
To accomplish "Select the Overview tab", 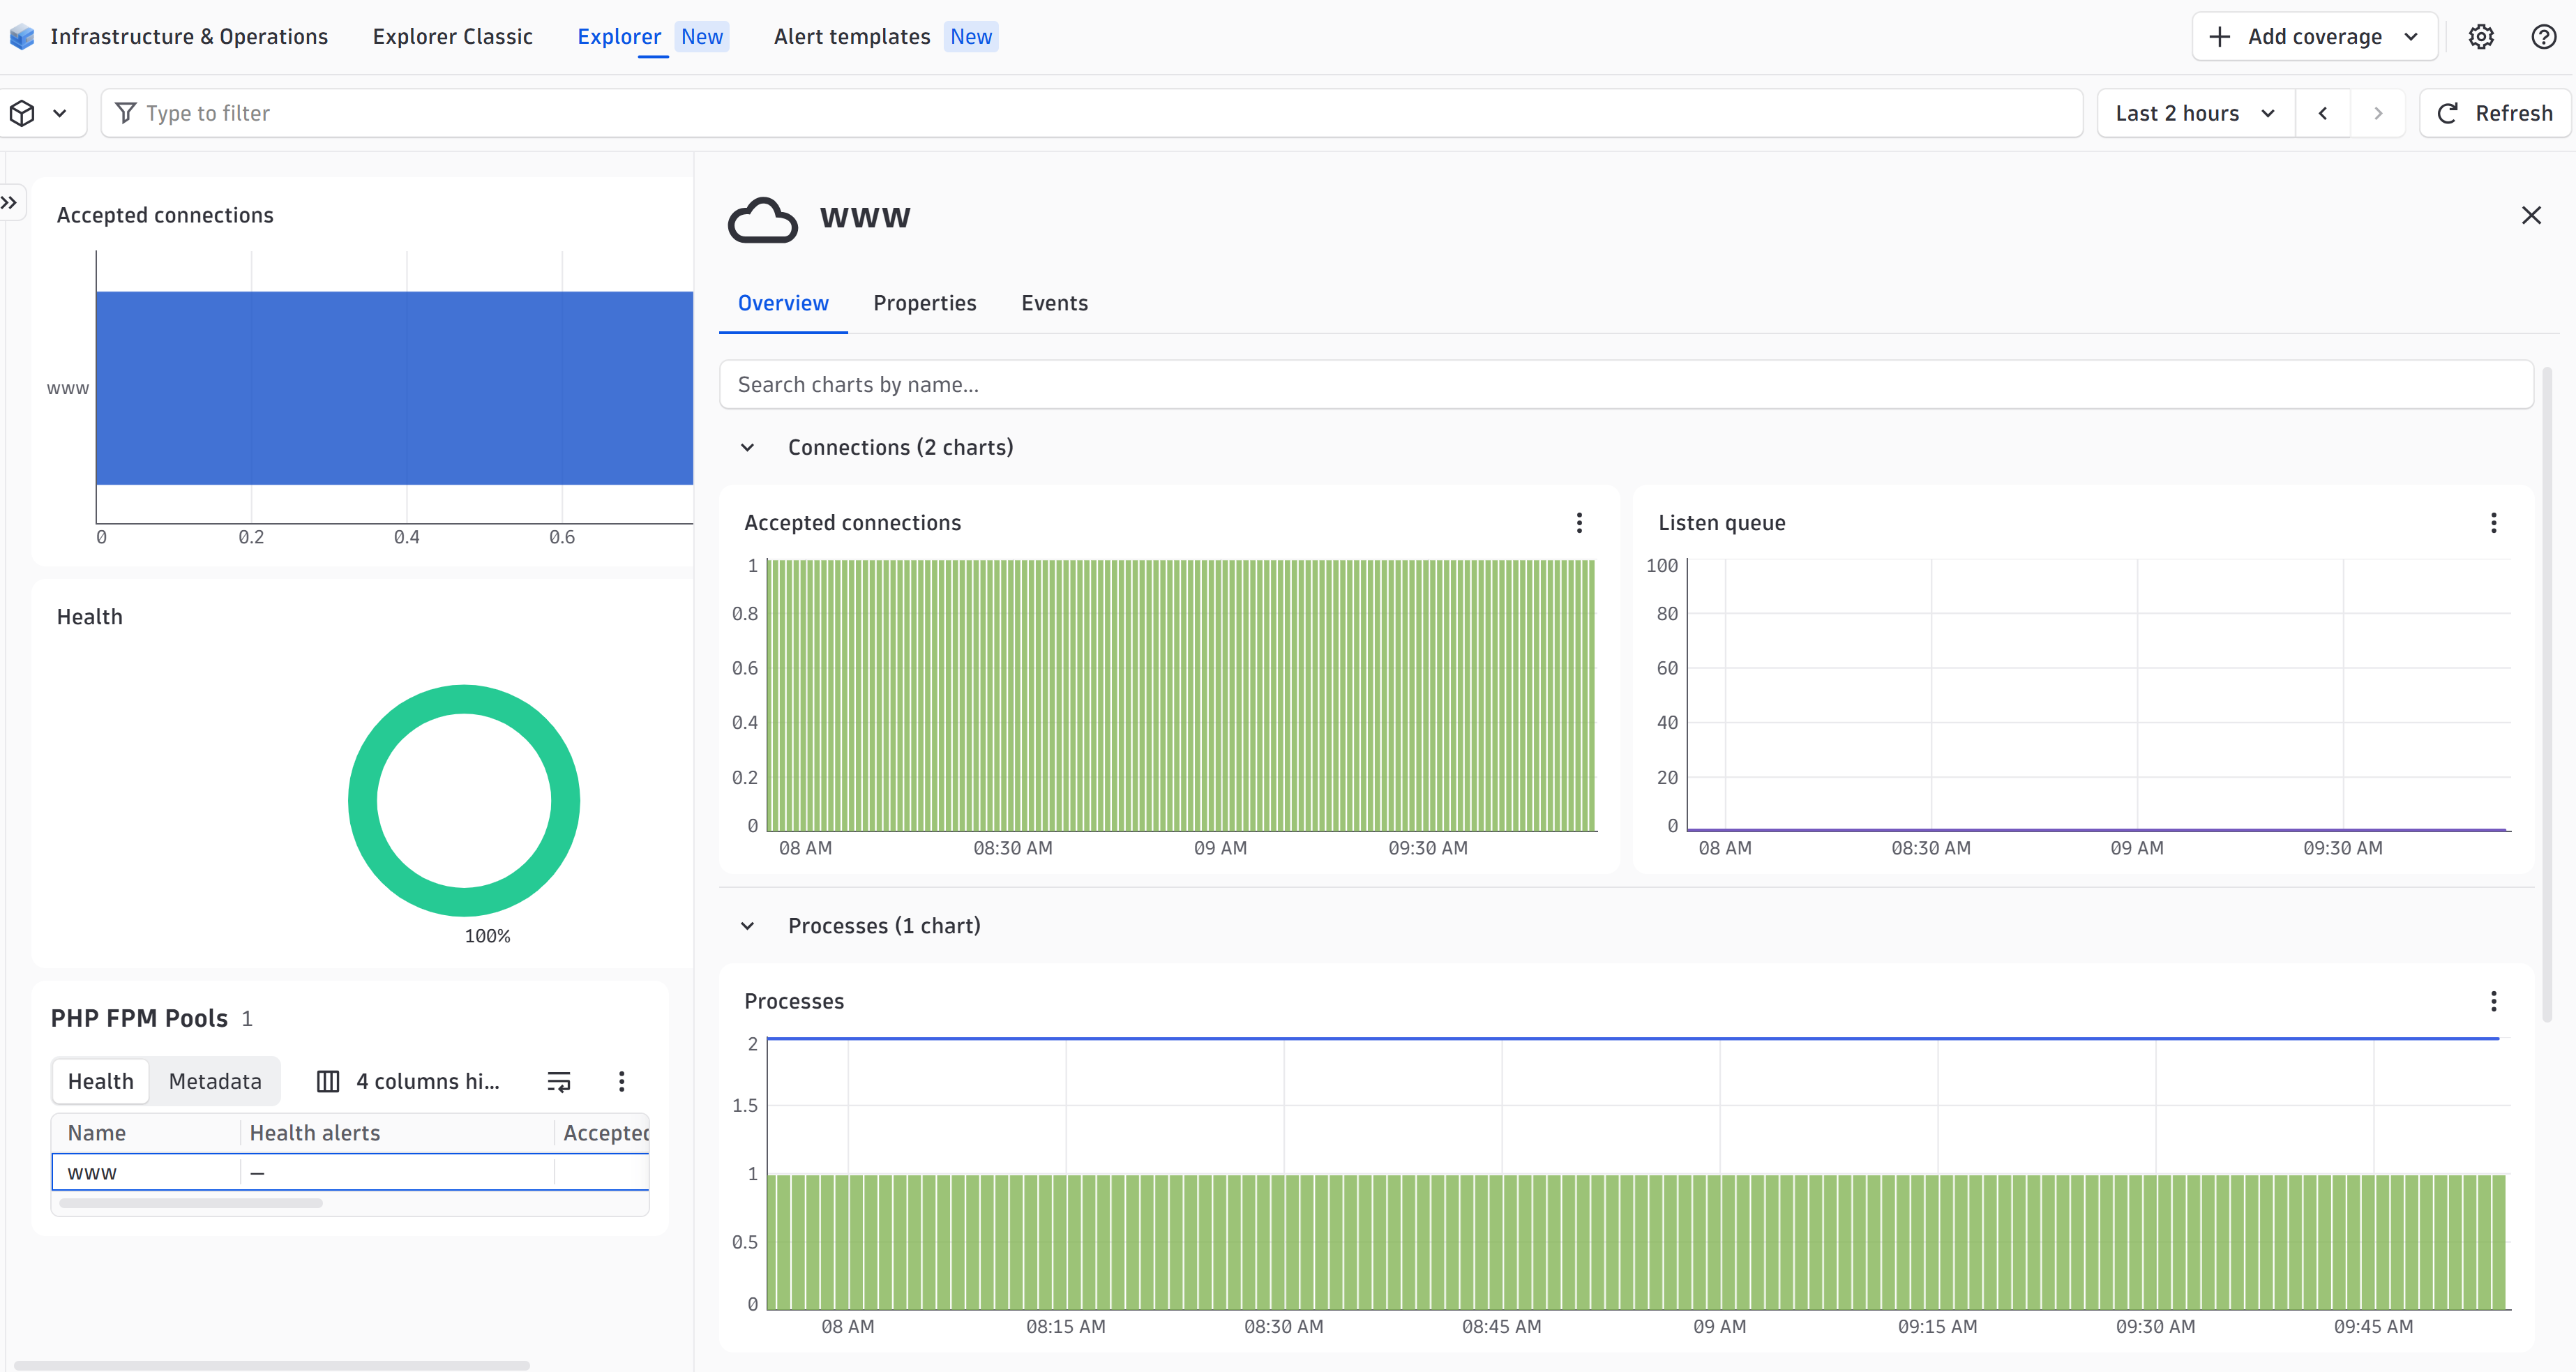I will (783, 303).
